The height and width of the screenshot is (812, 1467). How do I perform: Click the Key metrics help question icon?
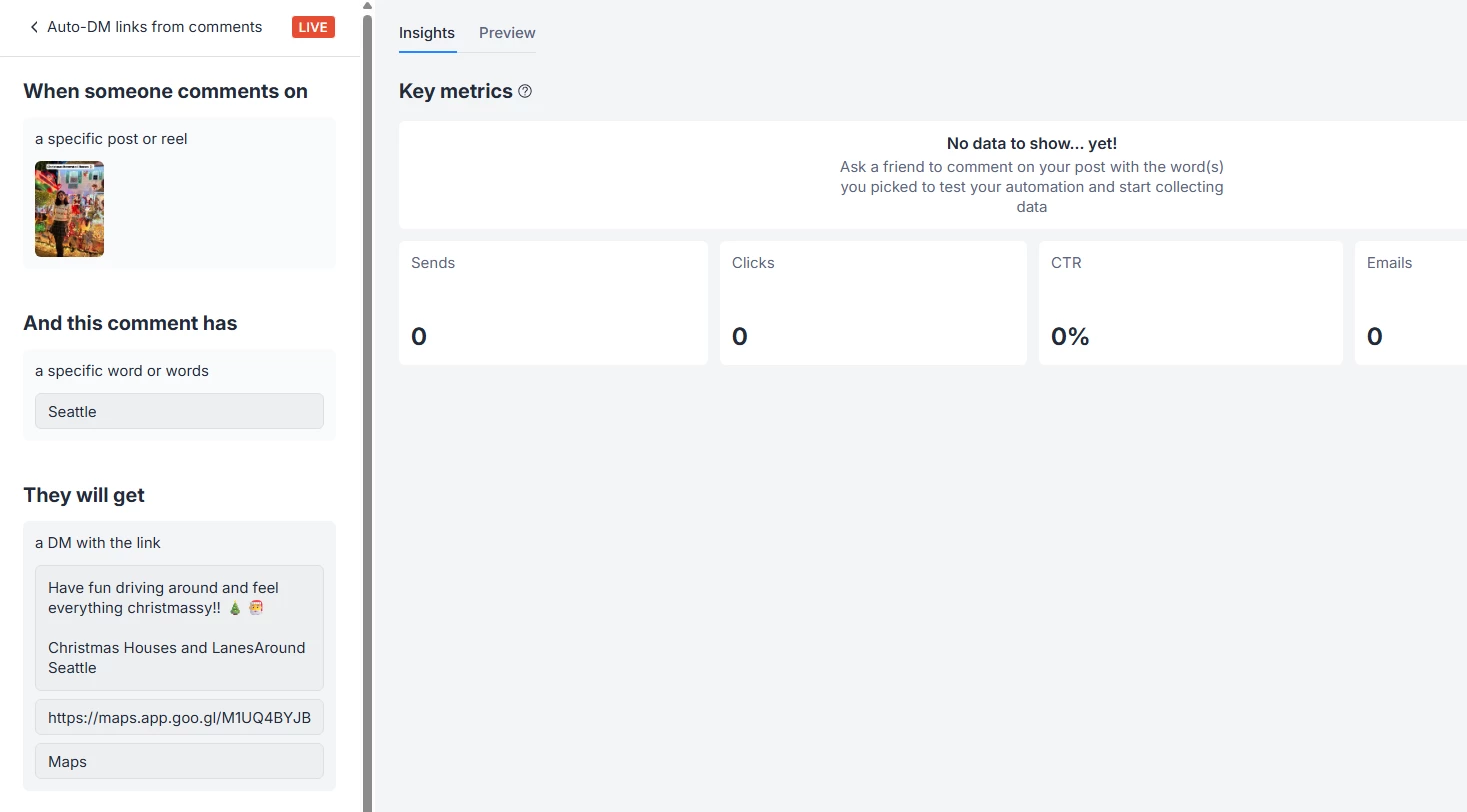coord(525,92)
